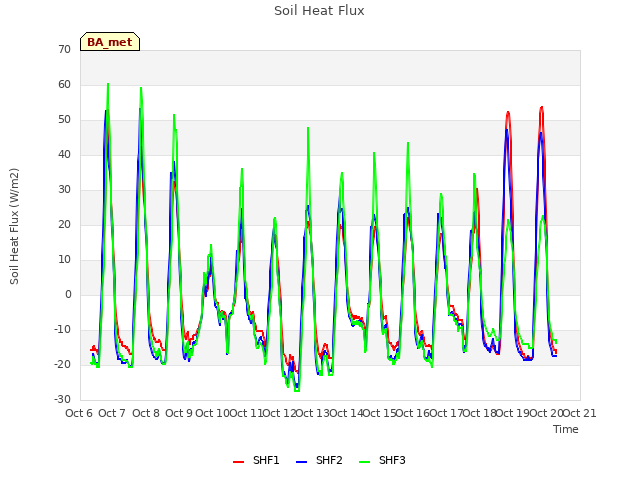Click the SHF2 legend entry
This screenshot has width=640, height=480.
(319, 460)
